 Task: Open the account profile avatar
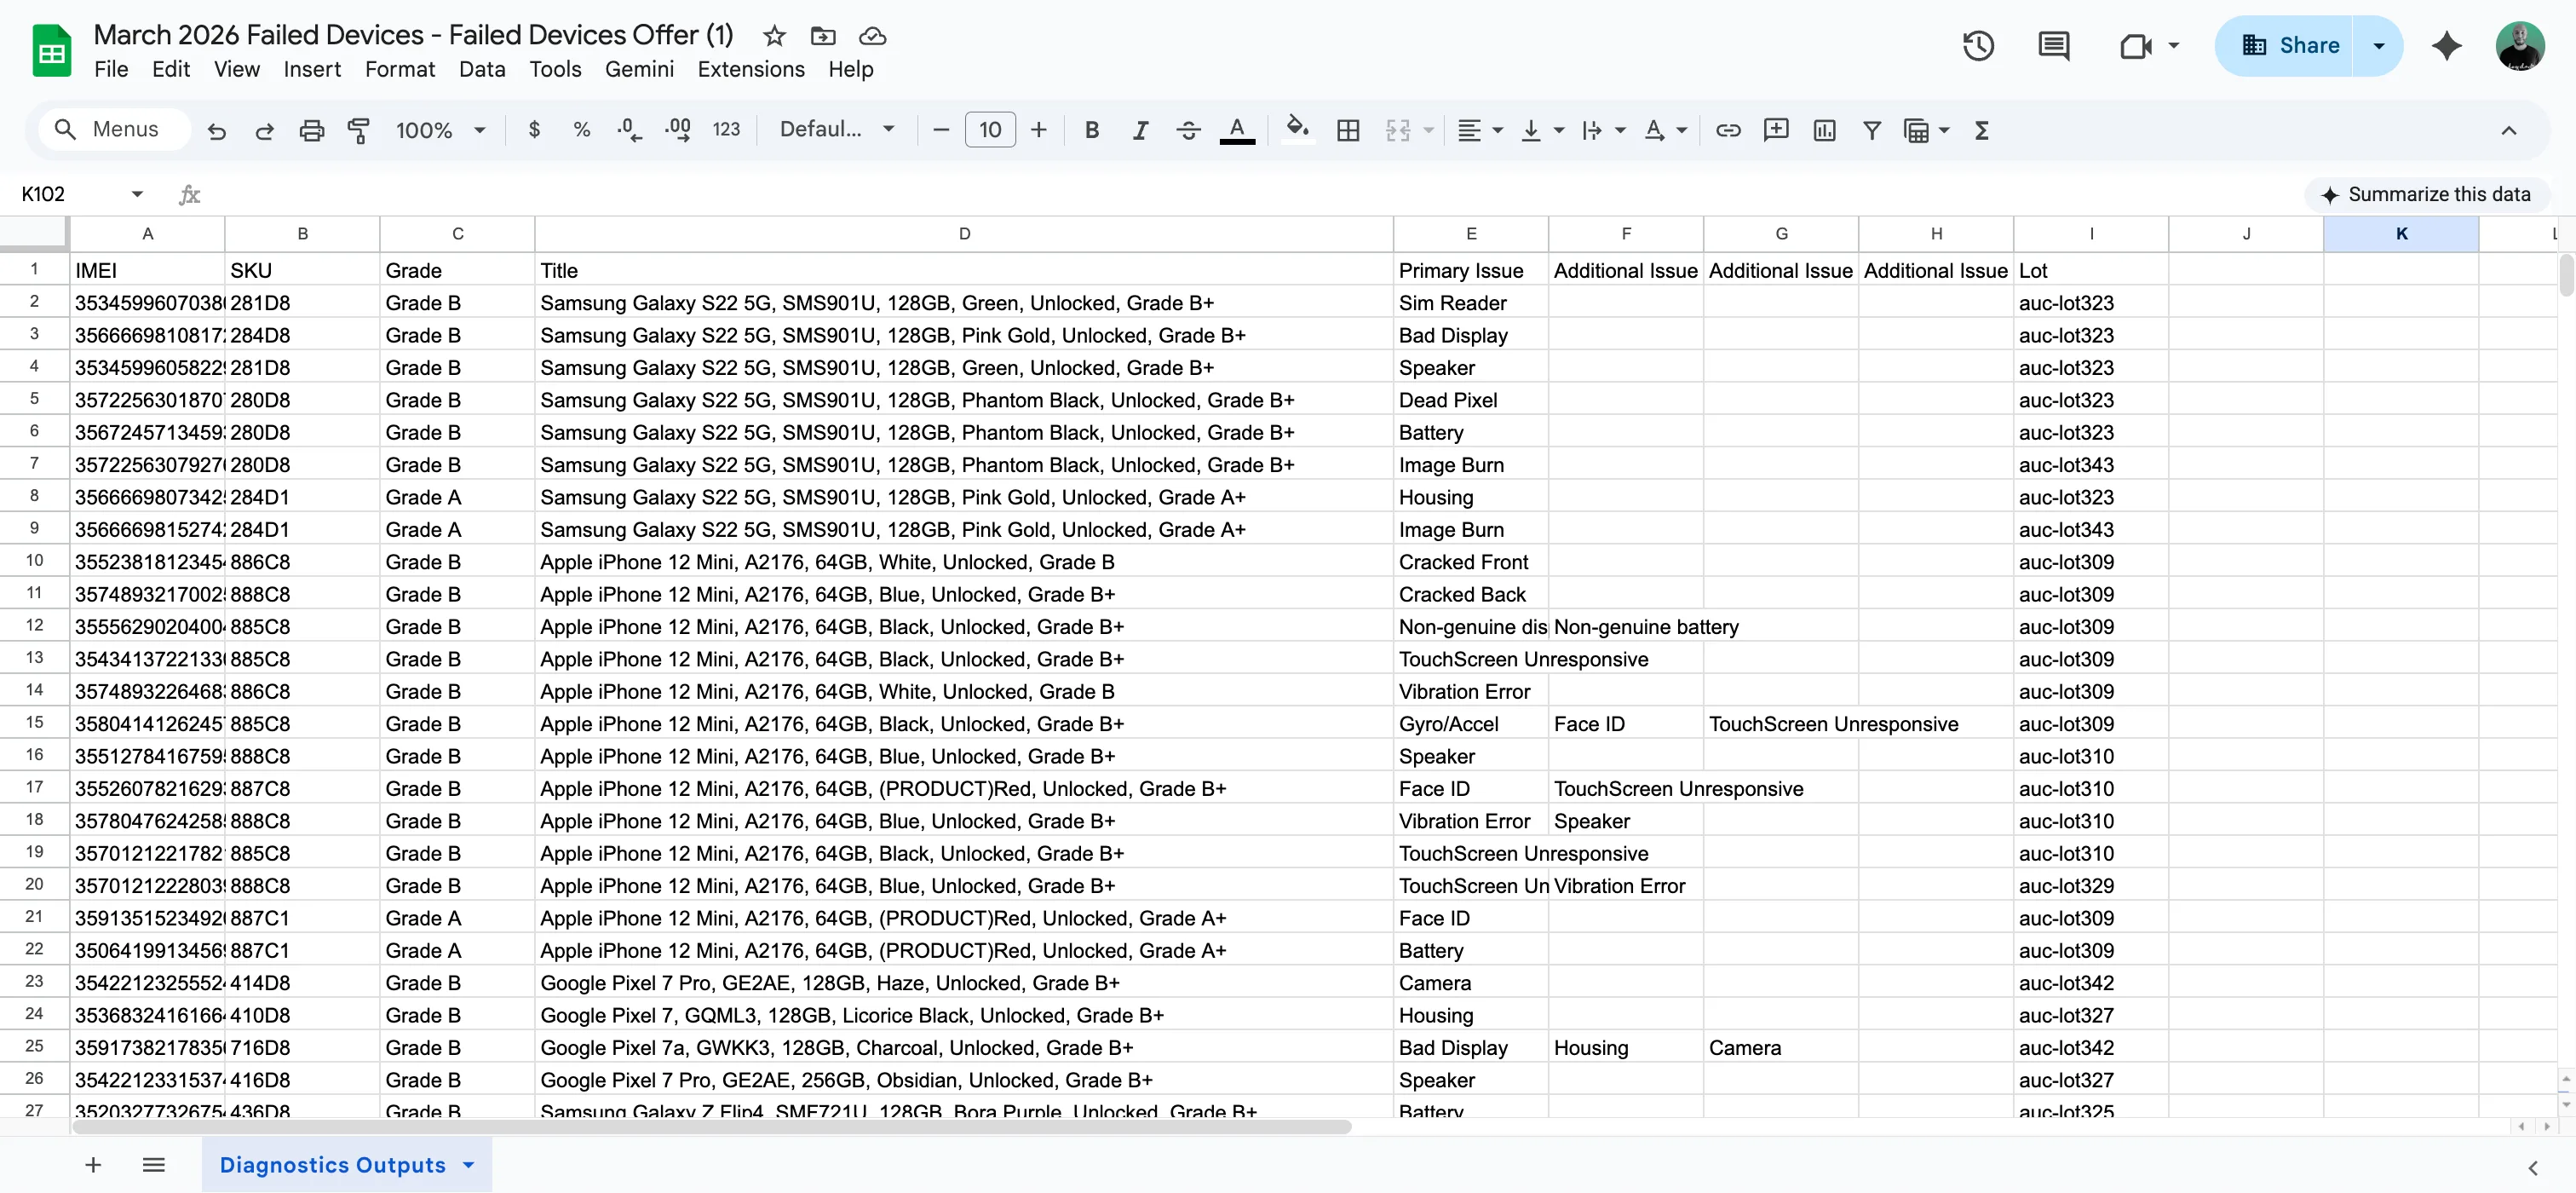(2520, 46)
